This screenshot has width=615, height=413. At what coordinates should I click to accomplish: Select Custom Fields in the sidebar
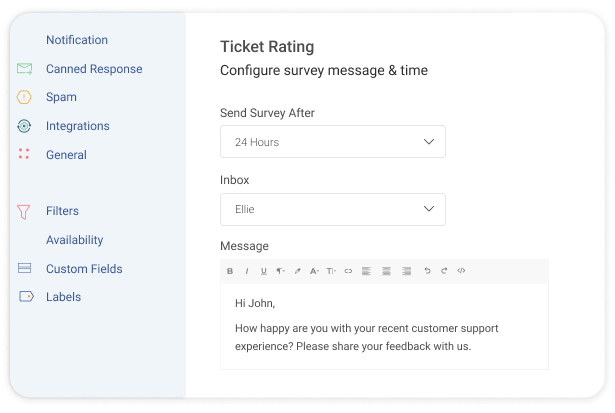(x=84, y=269)
